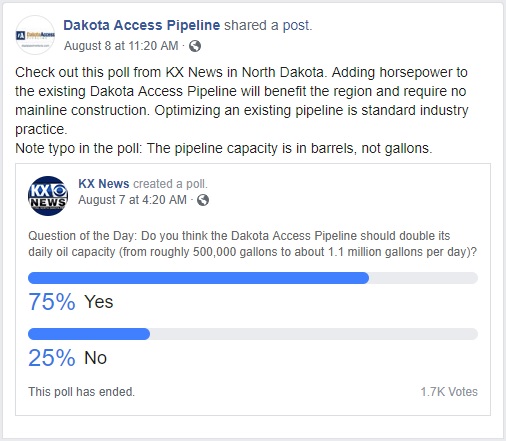Viewport: 506px width, 441px height.
Task: Click the 'This poll has ended' notice
Action: [x=81, y=392]
